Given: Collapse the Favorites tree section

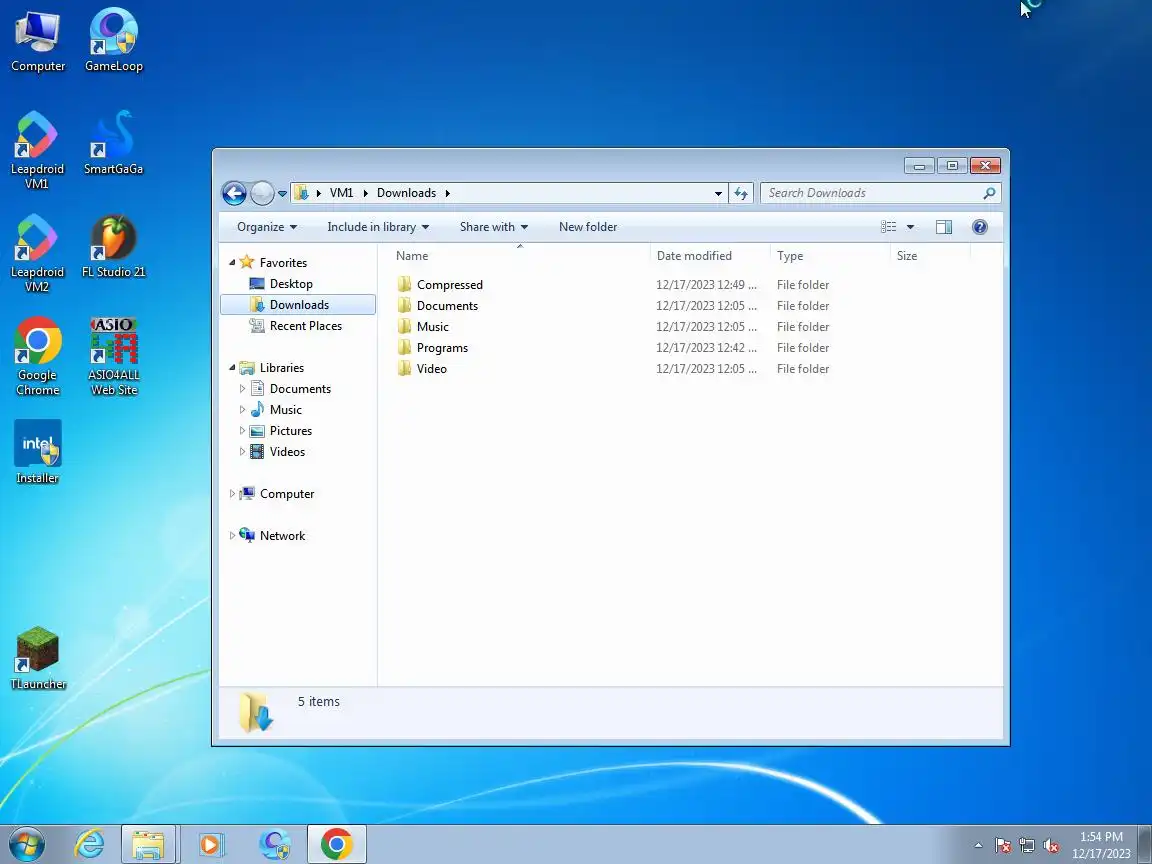Looking at the screenshot, I should pyautogui.click(x=232, y=262).
